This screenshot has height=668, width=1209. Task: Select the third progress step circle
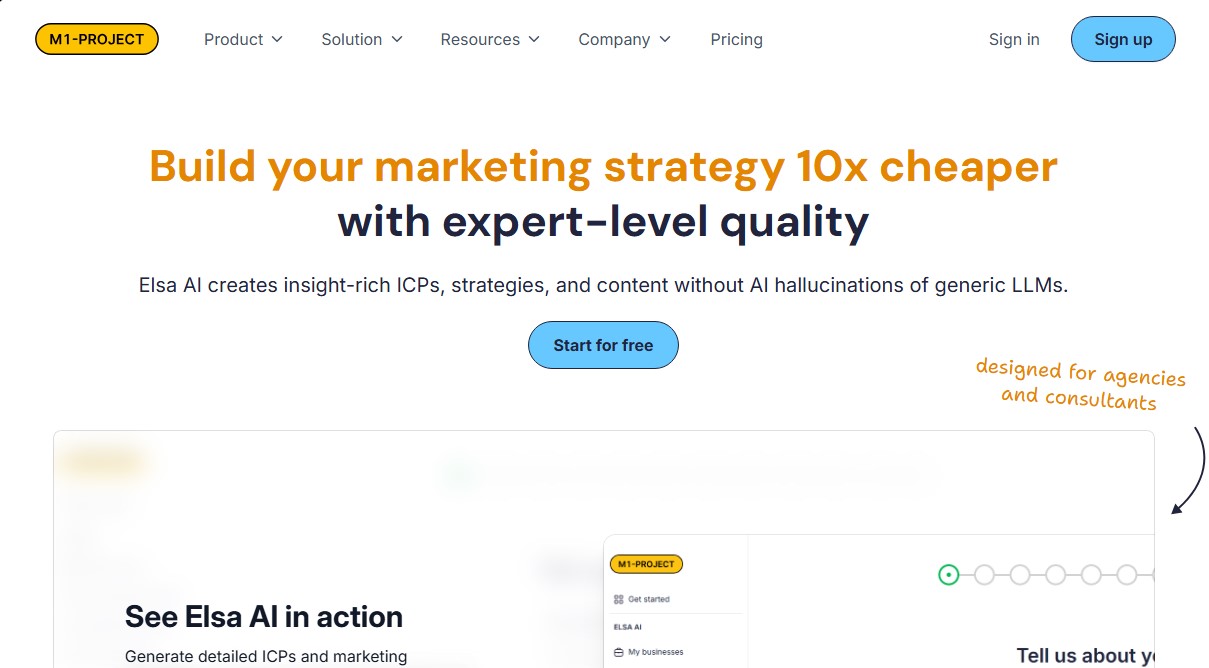pyautogui.click(x=1020, y=575)
